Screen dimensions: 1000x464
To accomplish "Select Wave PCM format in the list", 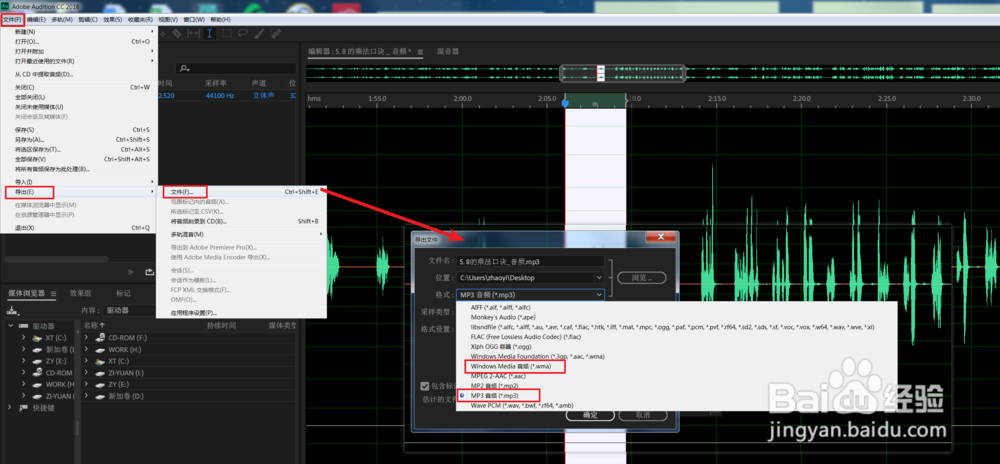I will [x=522, y=405].
